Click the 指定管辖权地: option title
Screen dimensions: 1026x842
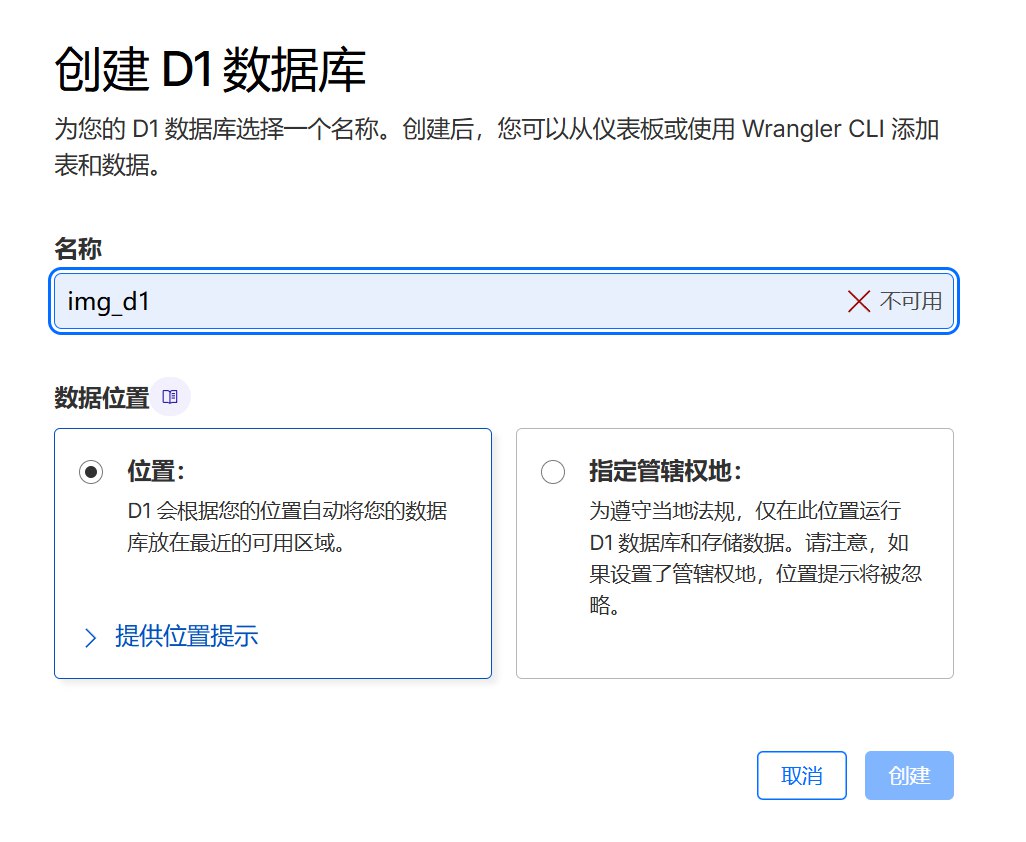point(665,472)
